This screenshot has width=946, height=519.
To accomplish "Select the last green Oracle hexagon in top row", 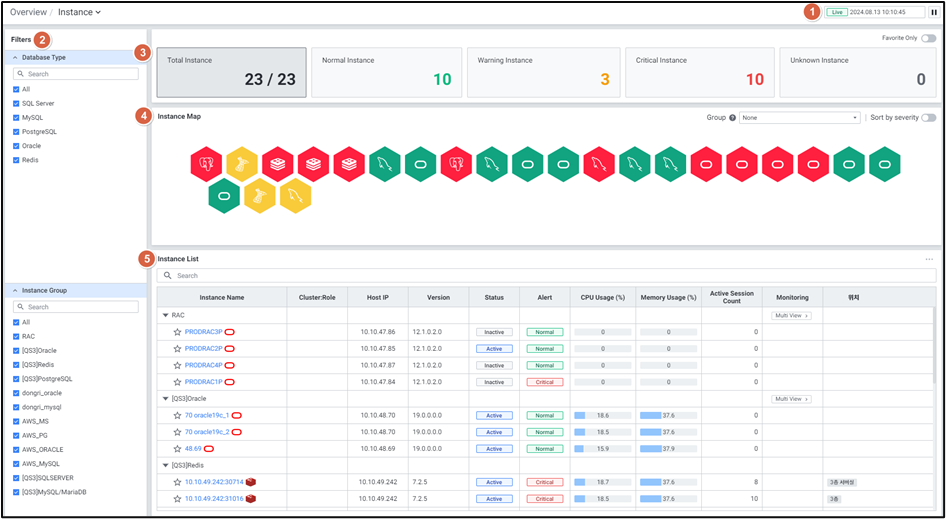I will tap(884, 163).
